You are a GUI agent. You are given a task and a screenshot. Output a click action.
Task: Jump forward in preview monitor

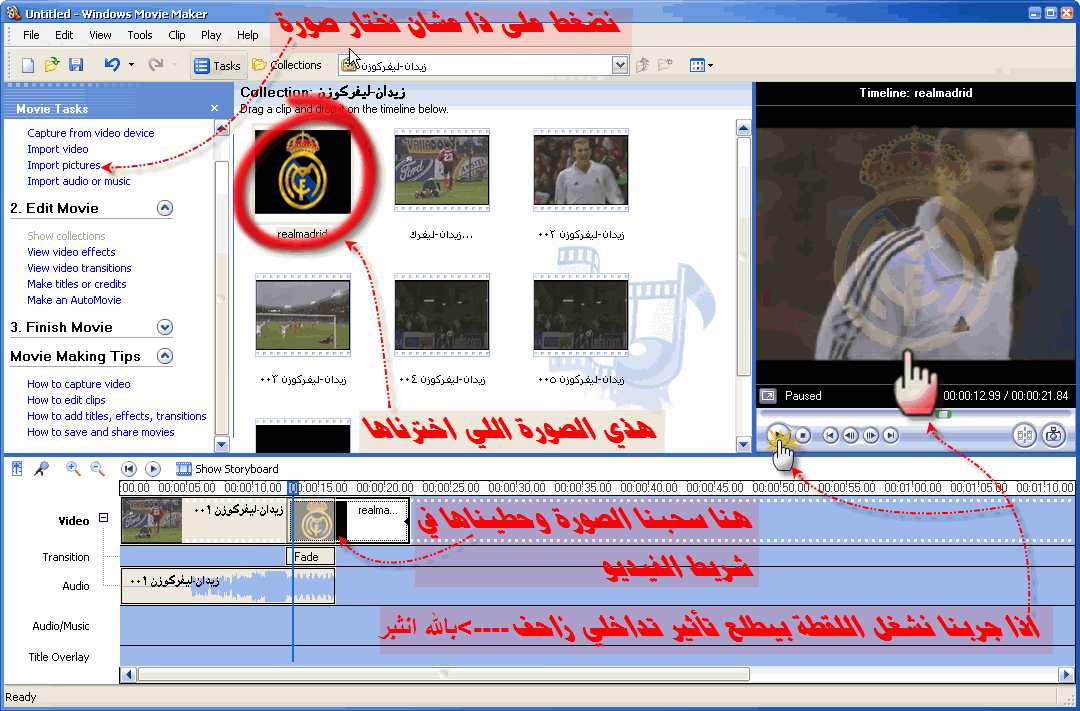(891, 435)
